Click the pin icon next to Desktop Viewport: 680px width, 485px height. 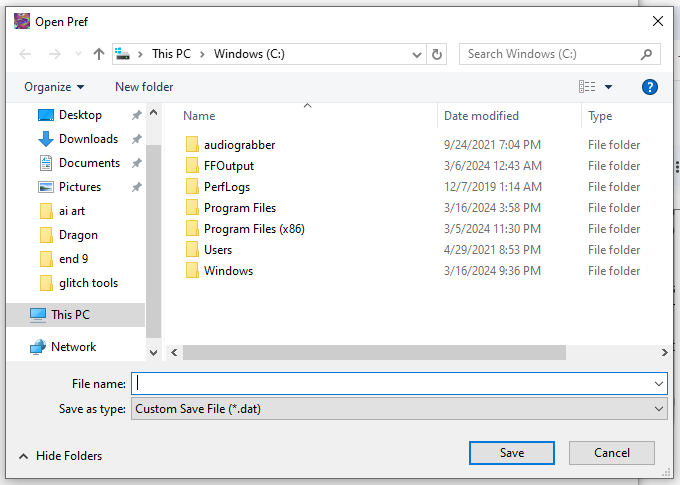coord(137,115)
